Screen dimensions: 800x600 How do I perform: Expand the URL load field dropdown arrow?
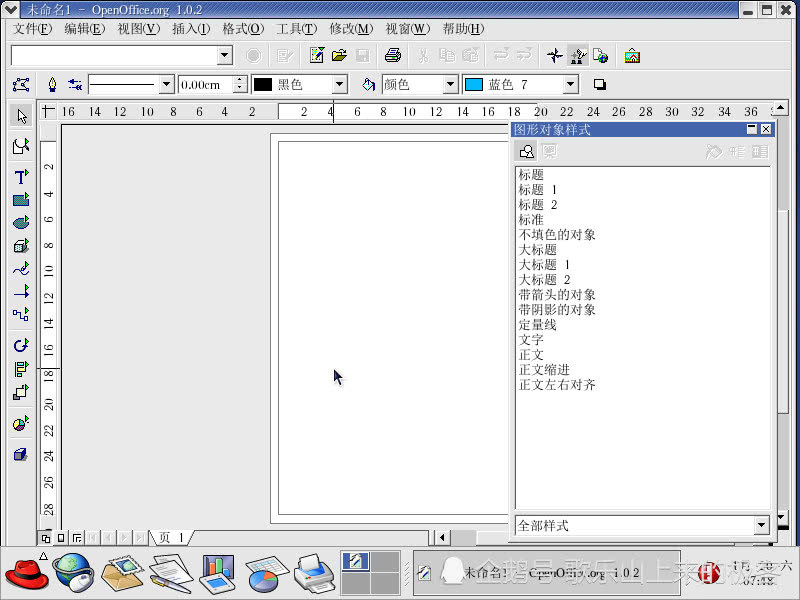point(224,55)
